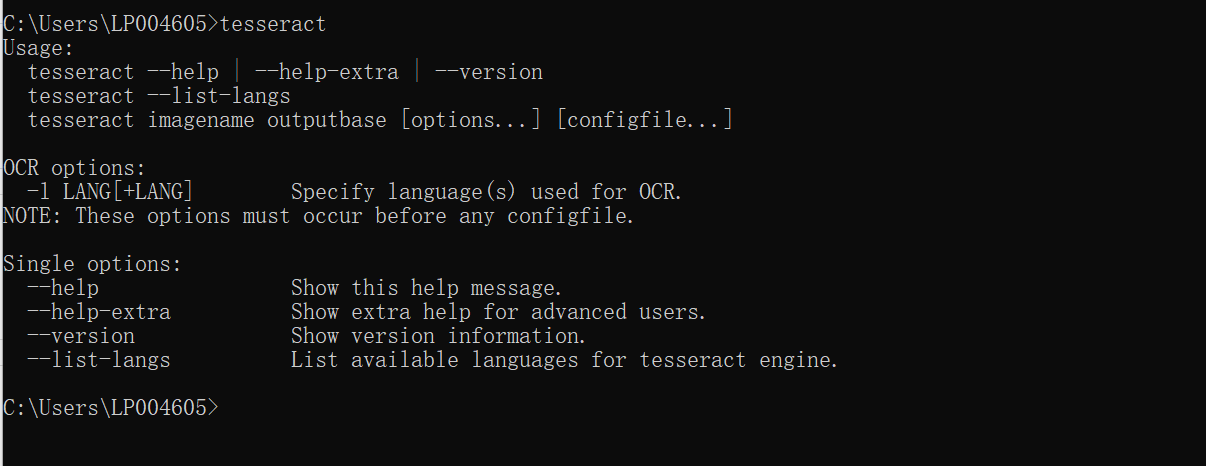Screen dimensions: 1206x466
Task: Click the "Show version information." description
Action: [438, 336]
